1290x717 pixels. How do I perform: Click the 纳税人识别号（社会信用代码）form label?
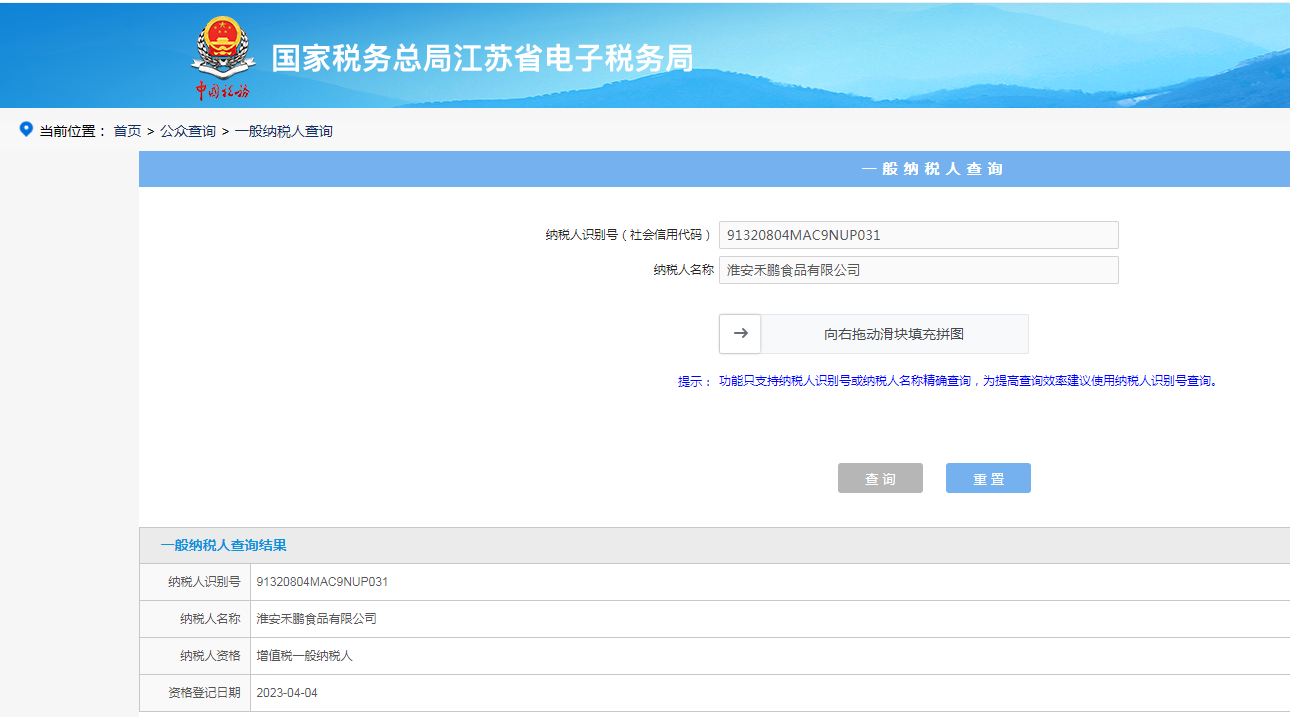[x=628, y=235]
